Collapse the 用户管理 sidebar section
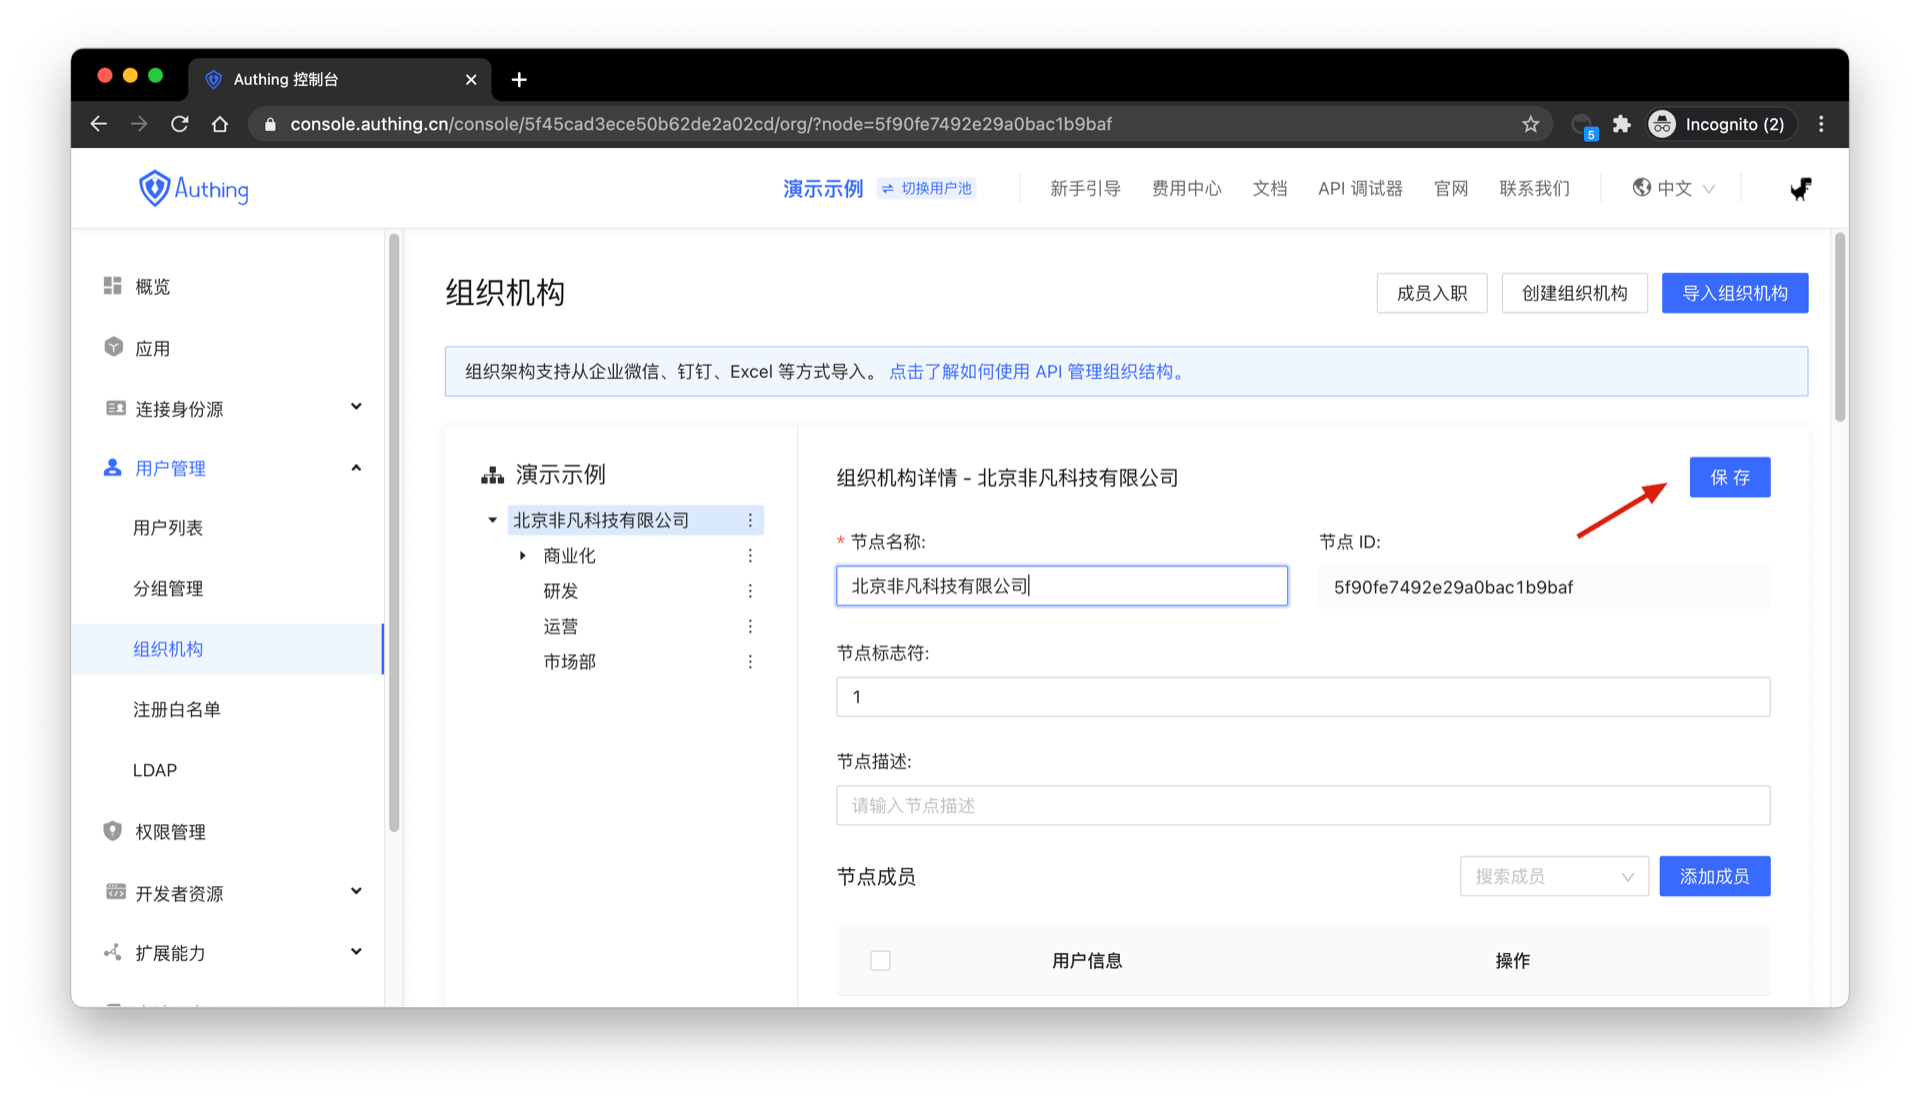This screenshot has width=1920, height=1101. [356, 468]
